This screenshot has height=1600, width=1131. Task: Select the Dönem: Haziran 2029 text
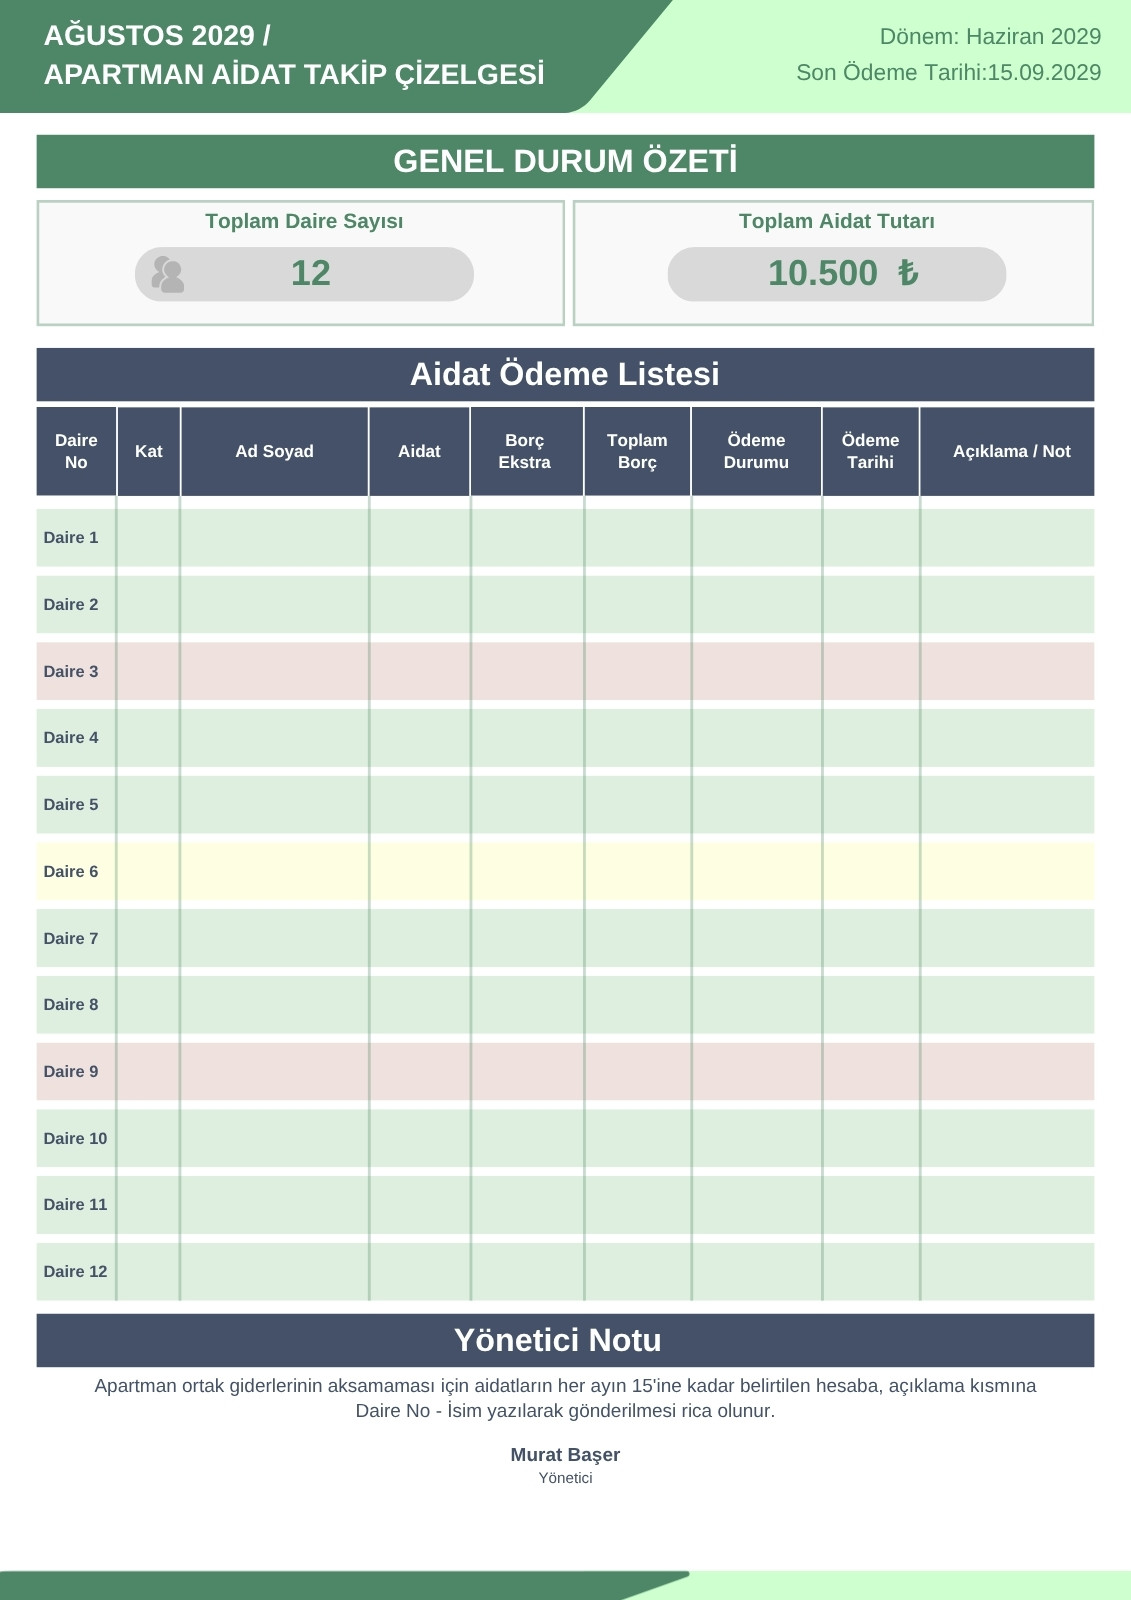click(x=990, y=37)
